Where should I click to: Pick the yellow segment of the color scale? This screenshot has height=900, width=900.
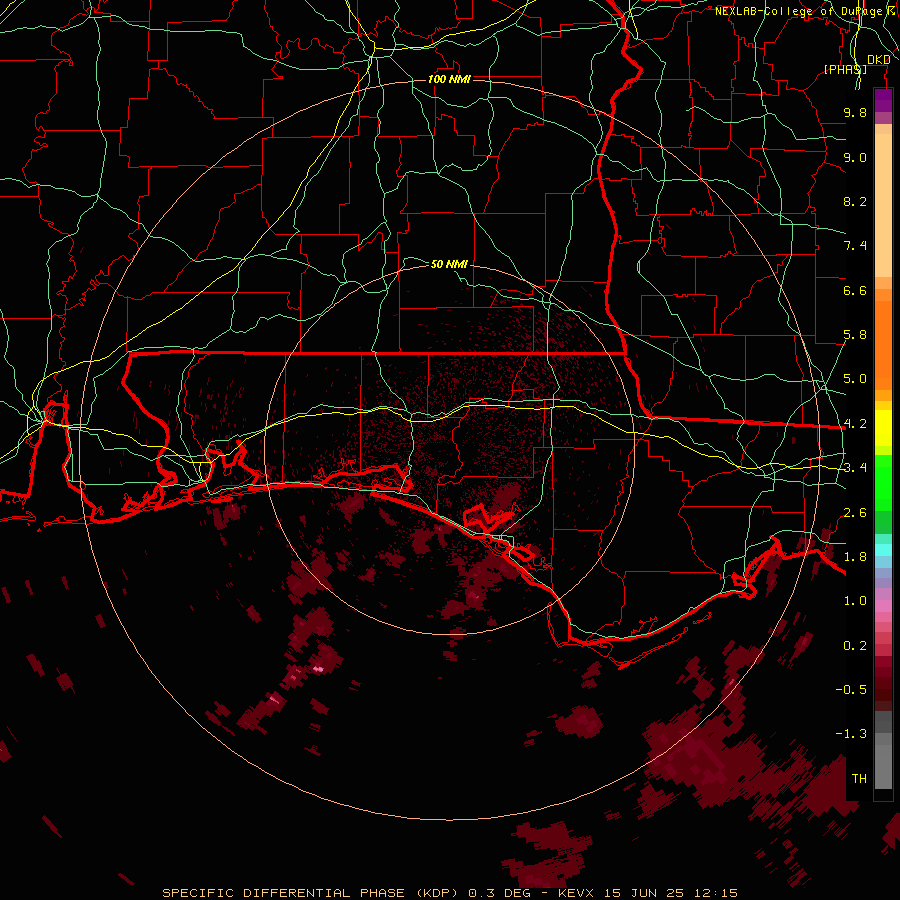click(x=883, y=428)
